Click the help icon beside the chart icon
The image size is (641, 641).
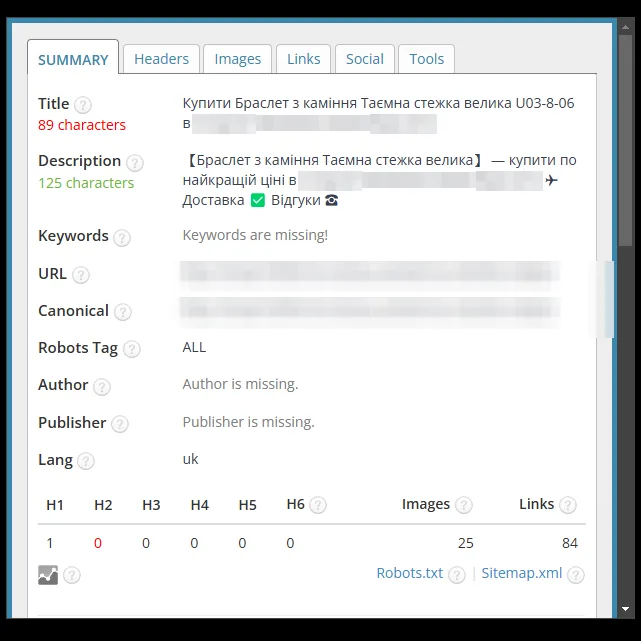72,575
